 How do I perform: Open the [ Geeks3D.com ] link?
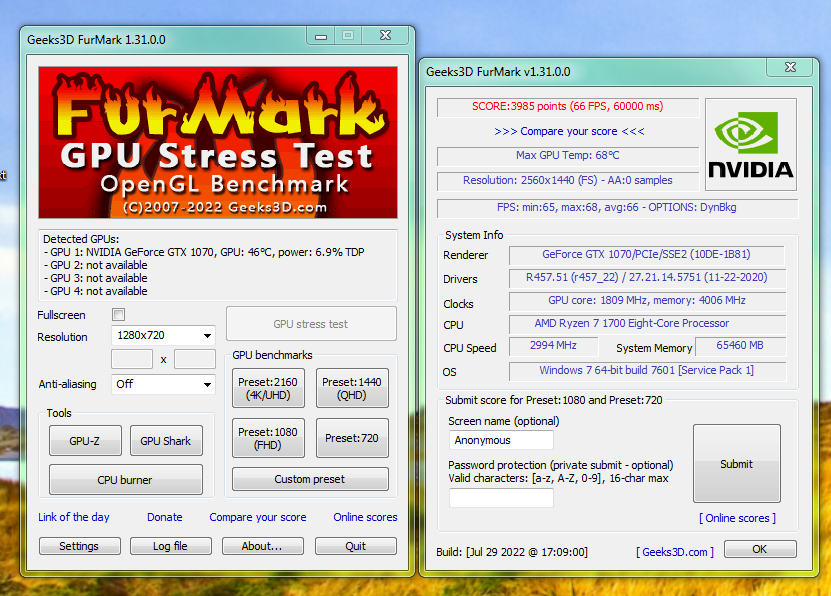tap(675, 552)
